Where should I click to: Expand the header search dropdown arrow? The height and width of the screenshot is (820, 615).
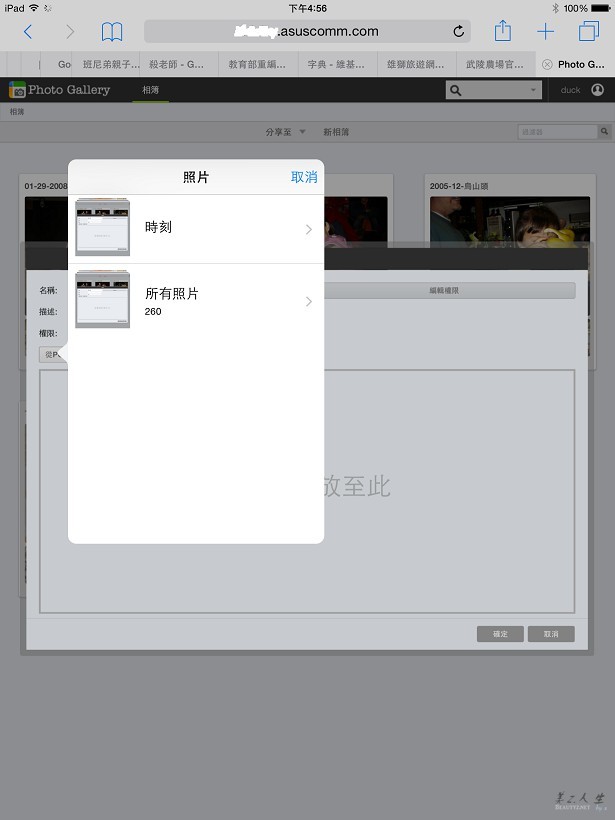click(x=533, y=90)
